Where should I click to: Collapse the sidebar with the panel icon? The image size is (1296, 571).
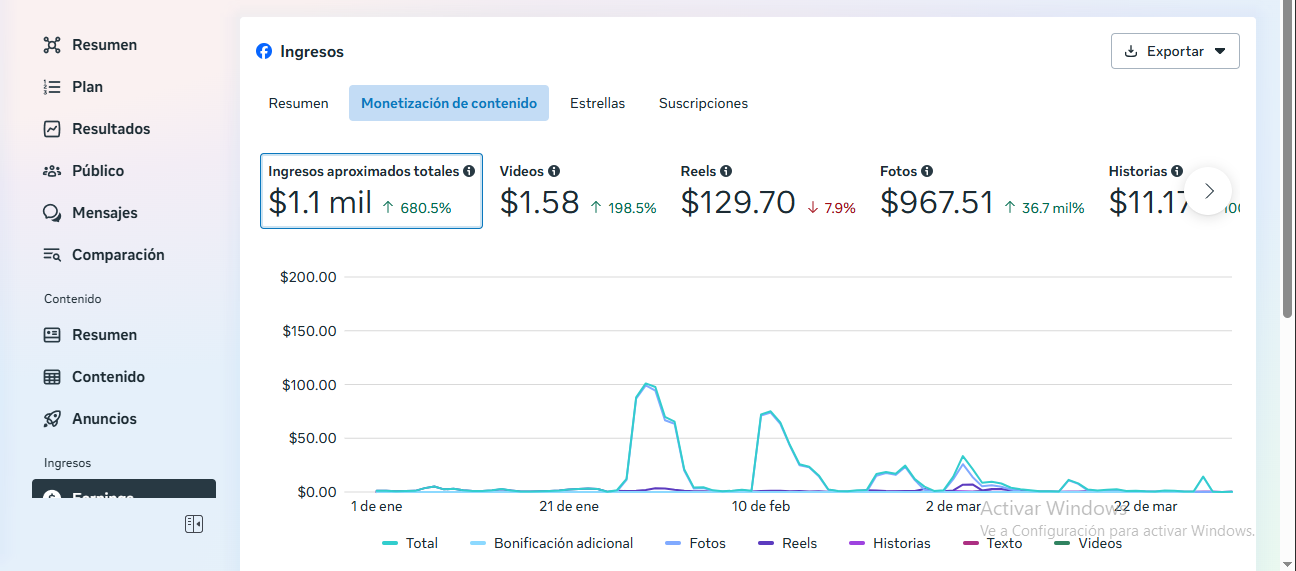pyautogui.click(x=194, y=524)
